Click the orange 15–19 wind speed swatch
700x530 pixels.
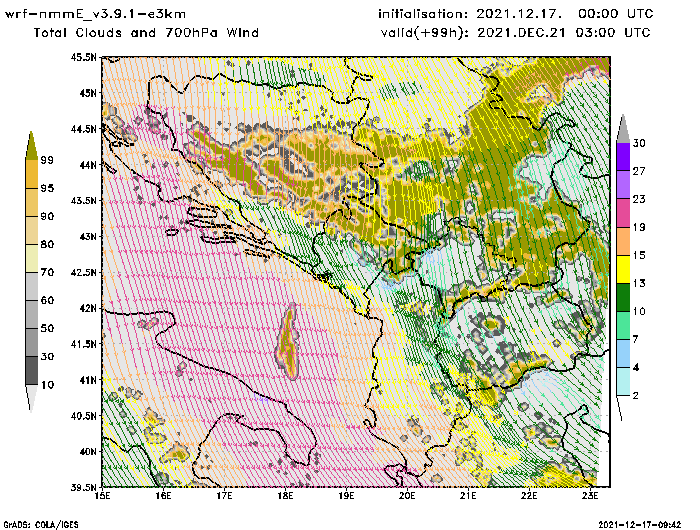(x=623, y=241)
